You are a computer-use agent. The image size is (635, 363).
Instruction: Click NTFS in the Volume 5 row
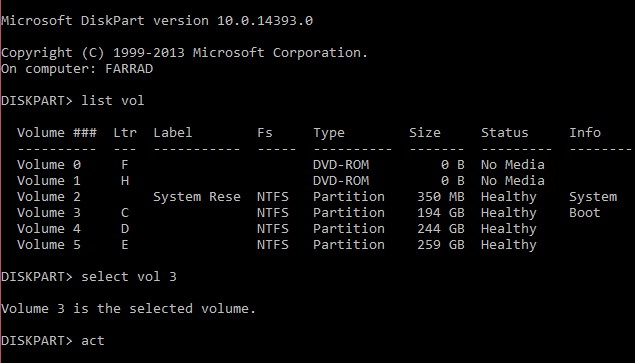(x=273, y=245)
